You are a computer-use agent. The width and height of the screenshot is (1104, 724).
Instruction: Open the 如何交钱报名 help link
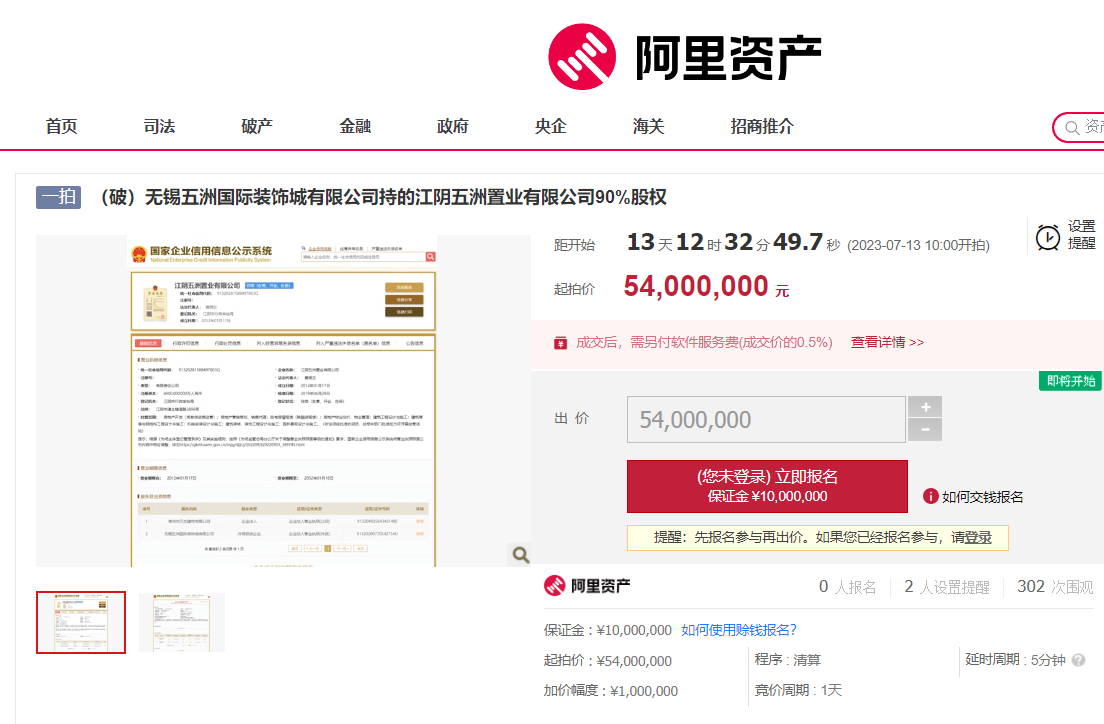982,497
